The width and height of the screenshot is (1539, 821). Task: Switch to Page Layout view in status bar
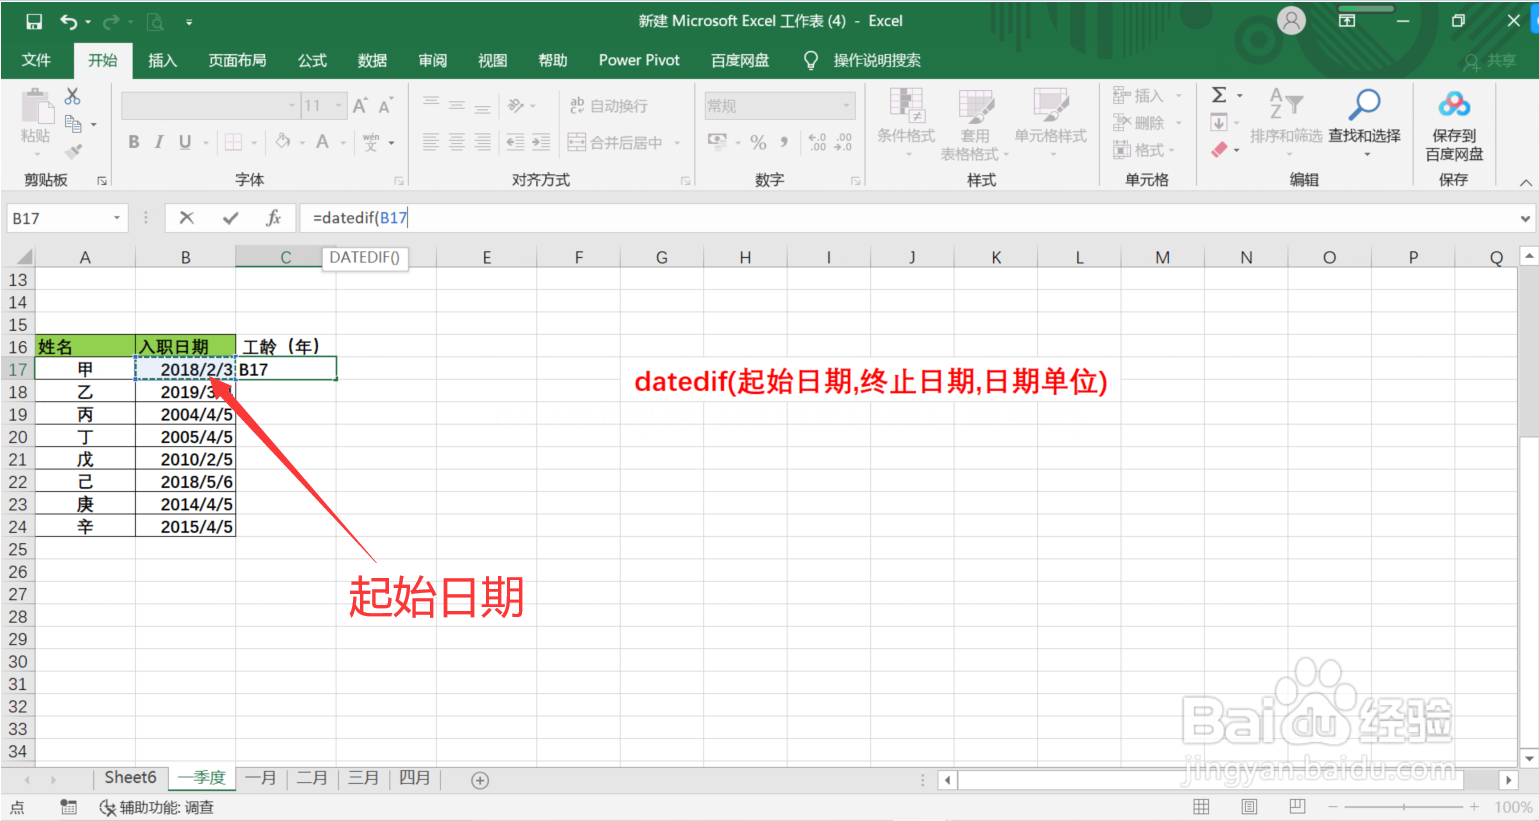click(x=1249, y=807)
